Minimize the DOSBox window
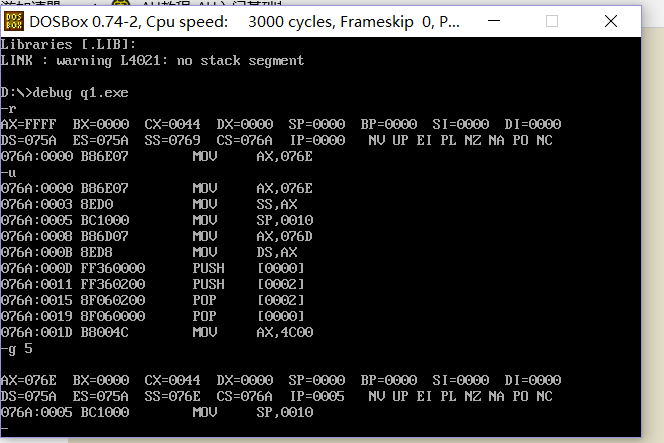This screenshot has width=664, height=443. pos(494,21)
